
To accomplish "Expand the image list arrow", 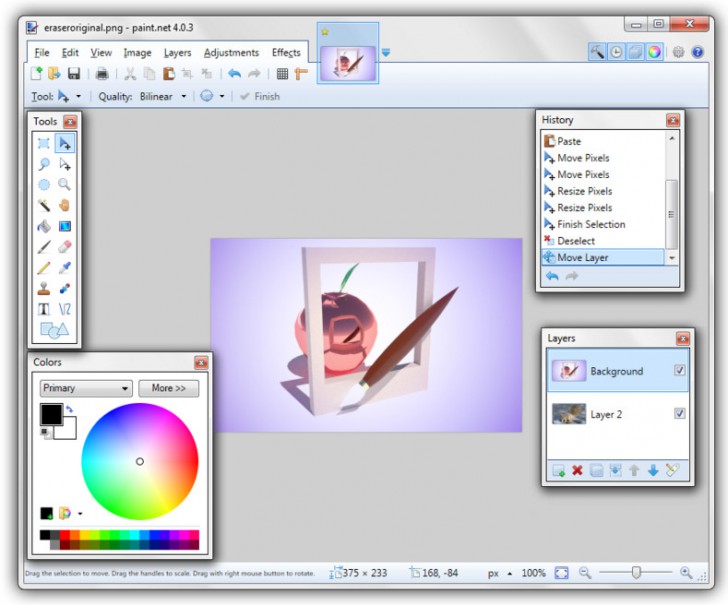I will 386,53.
